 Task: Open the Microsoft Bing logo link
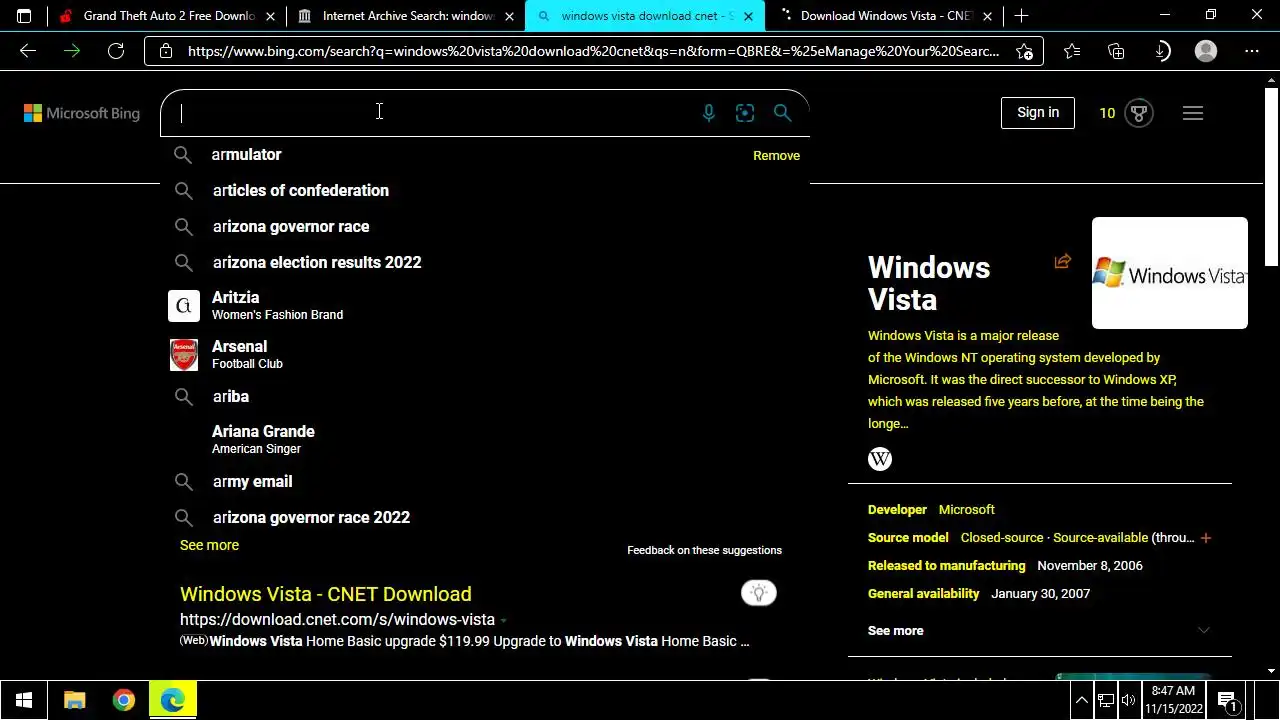click(82, 113)
